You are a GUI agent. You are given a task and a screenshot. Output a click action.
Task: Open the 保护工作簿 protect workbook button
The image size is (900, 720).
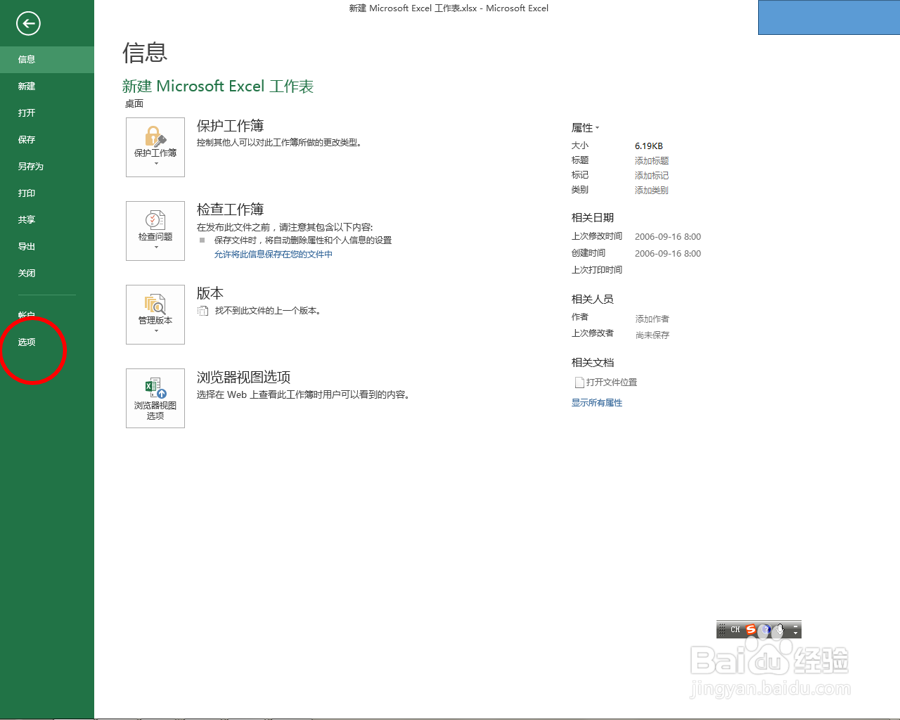click(x=155, y=147)
